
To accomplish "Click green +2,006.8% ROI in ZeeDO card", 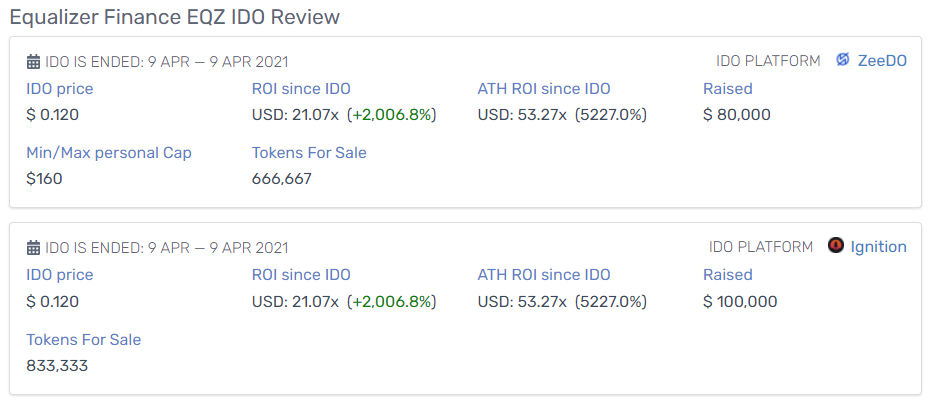I will coord(392,115).
